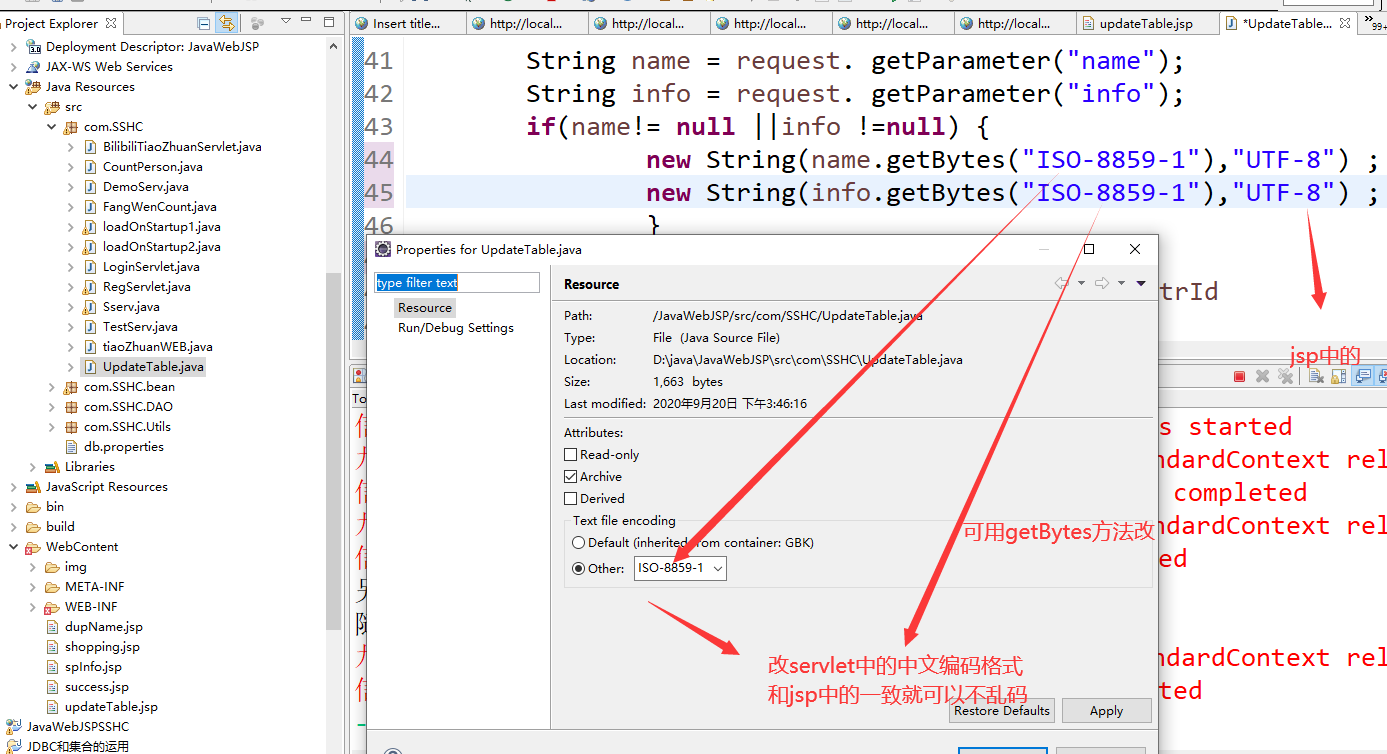Image resolution: width=1387 pixels, height=754 pixels.
Task: Expand the com.SSHC.bean package
Action: click(51, 387)
